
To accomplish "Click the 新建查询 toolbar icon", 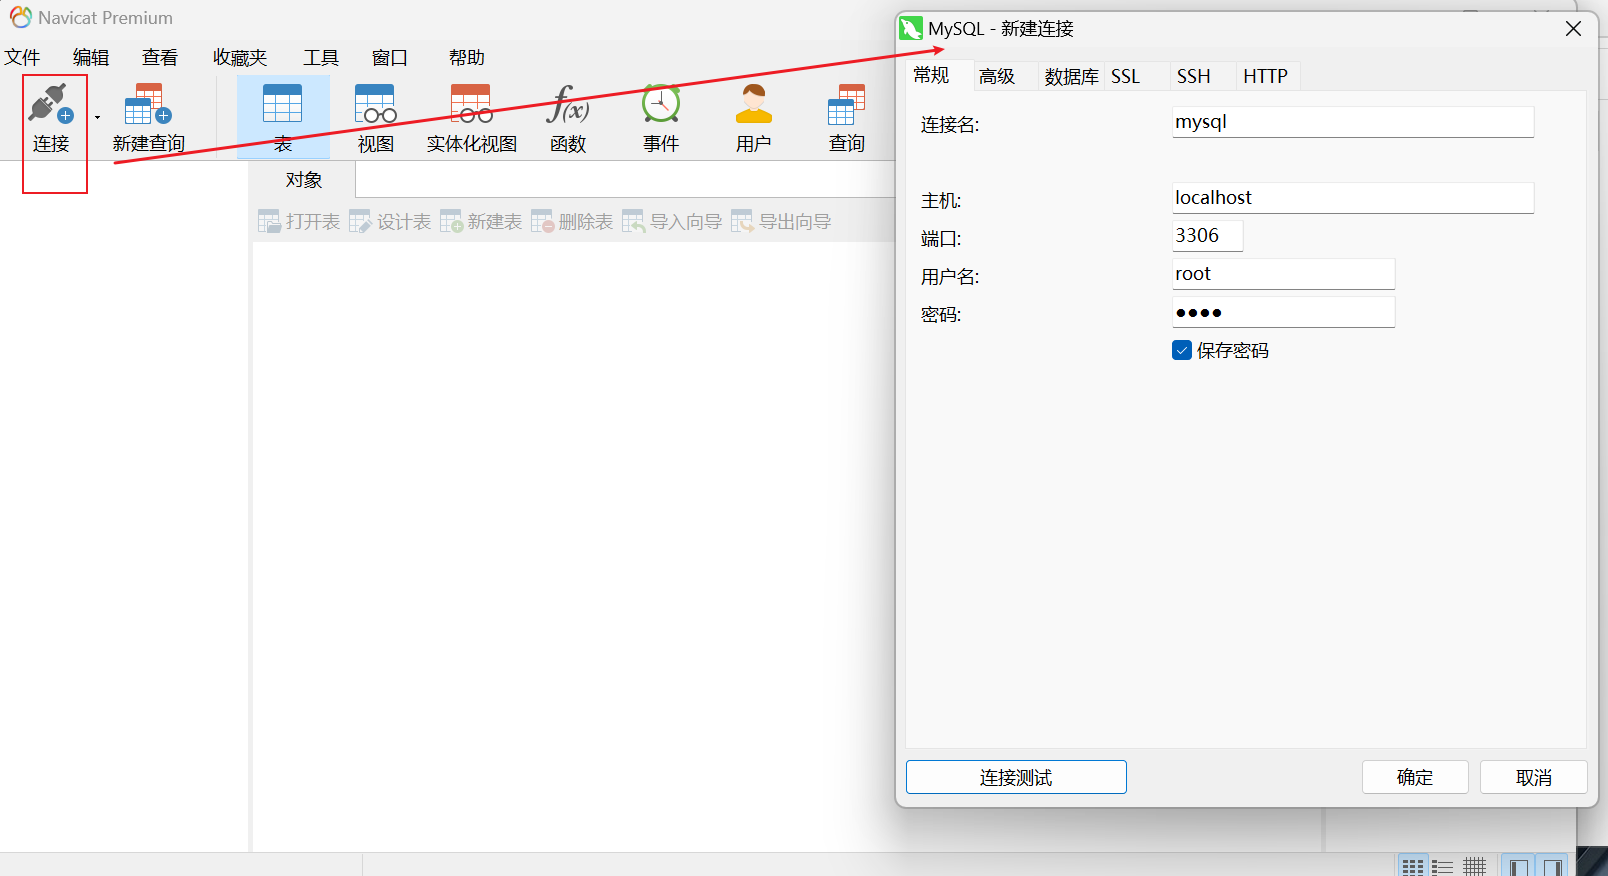I will tap(148, 117).
